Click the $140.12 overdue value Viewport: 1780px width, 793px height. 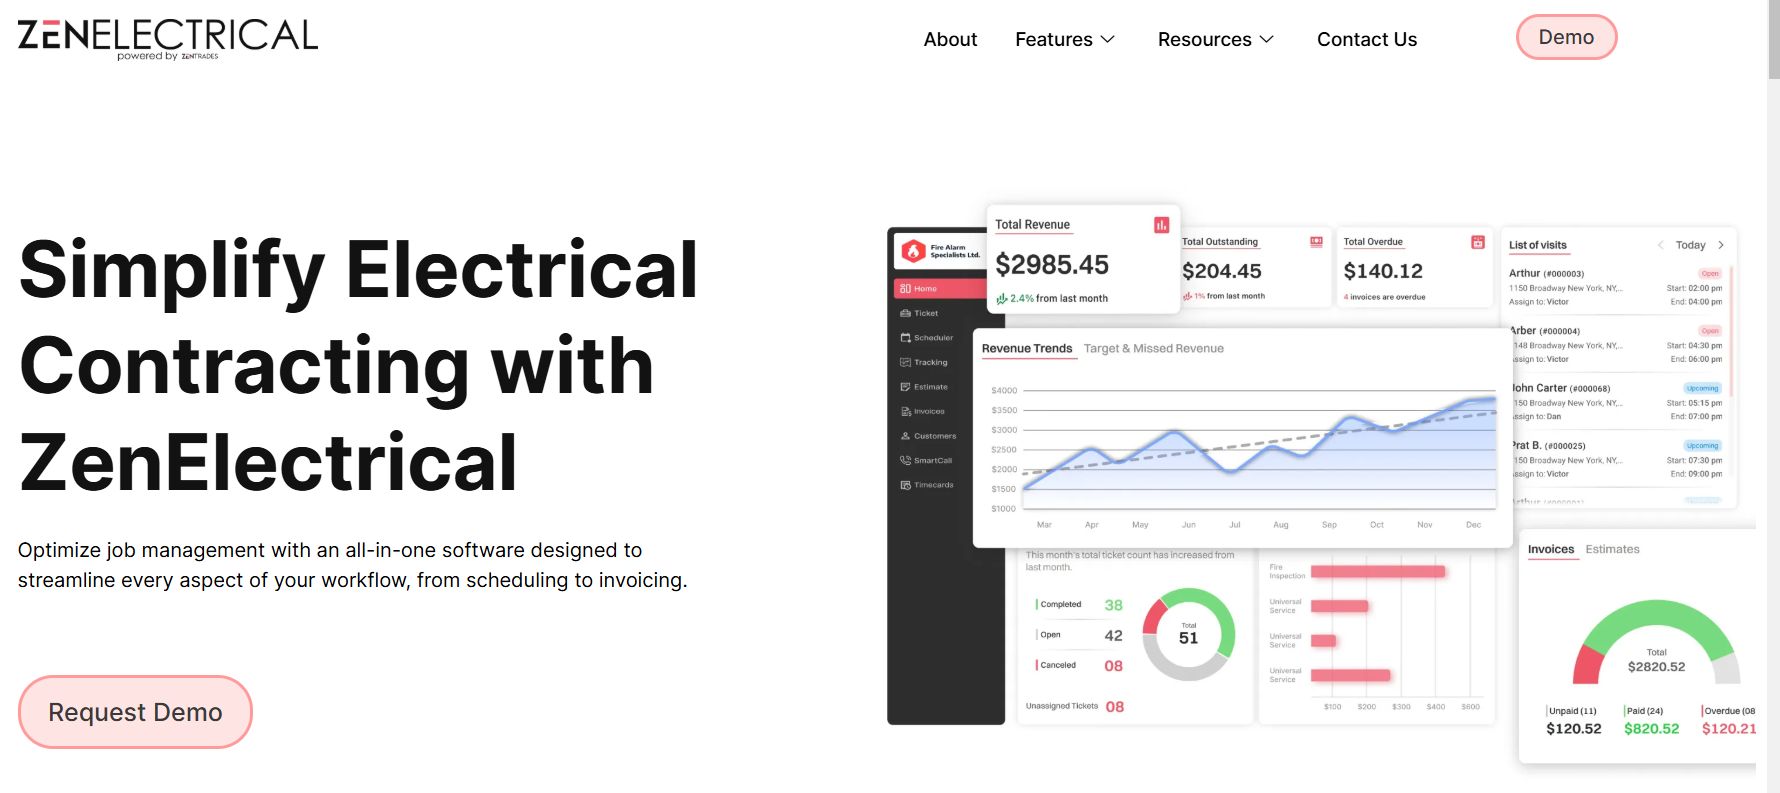coord(1383,271)
